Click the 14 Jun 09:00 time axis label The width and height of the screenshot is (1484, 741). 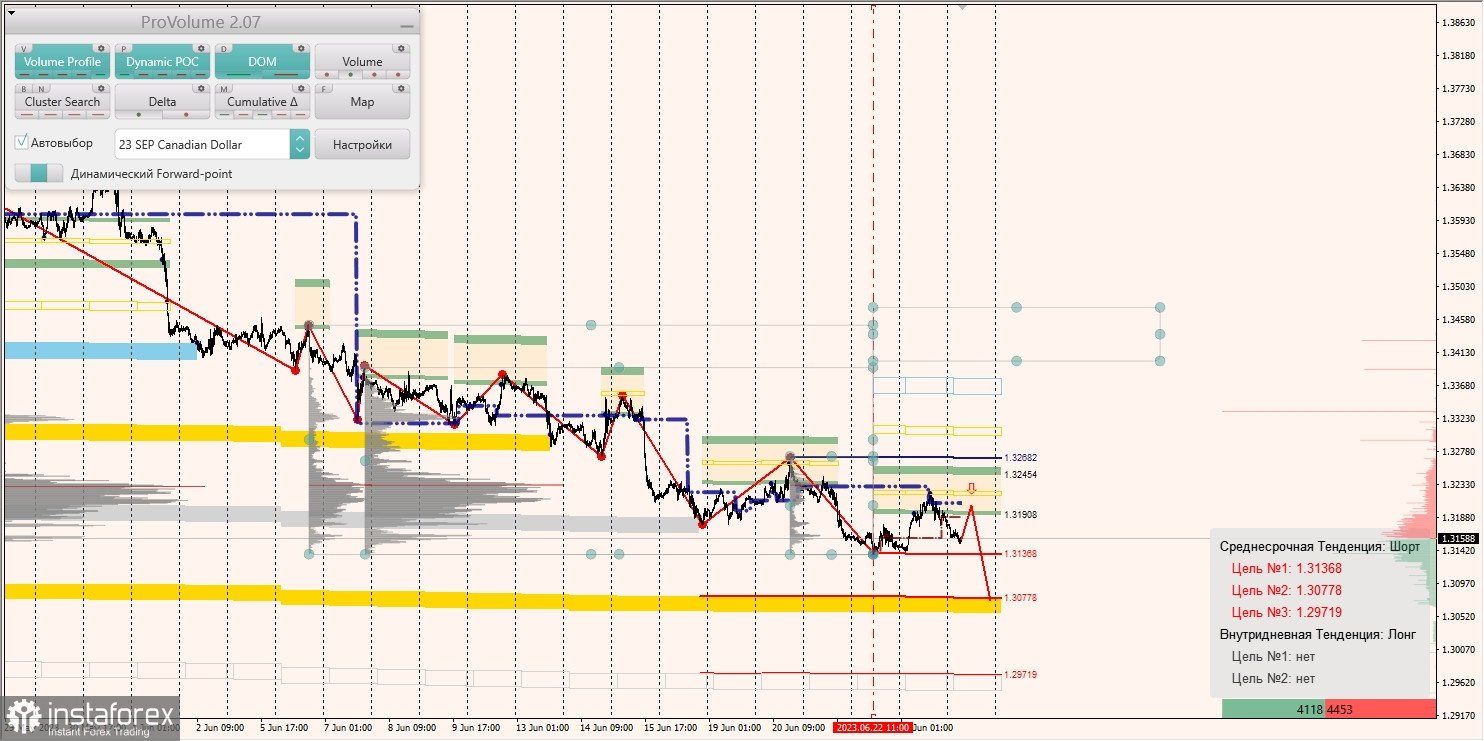tap(608, 728)
